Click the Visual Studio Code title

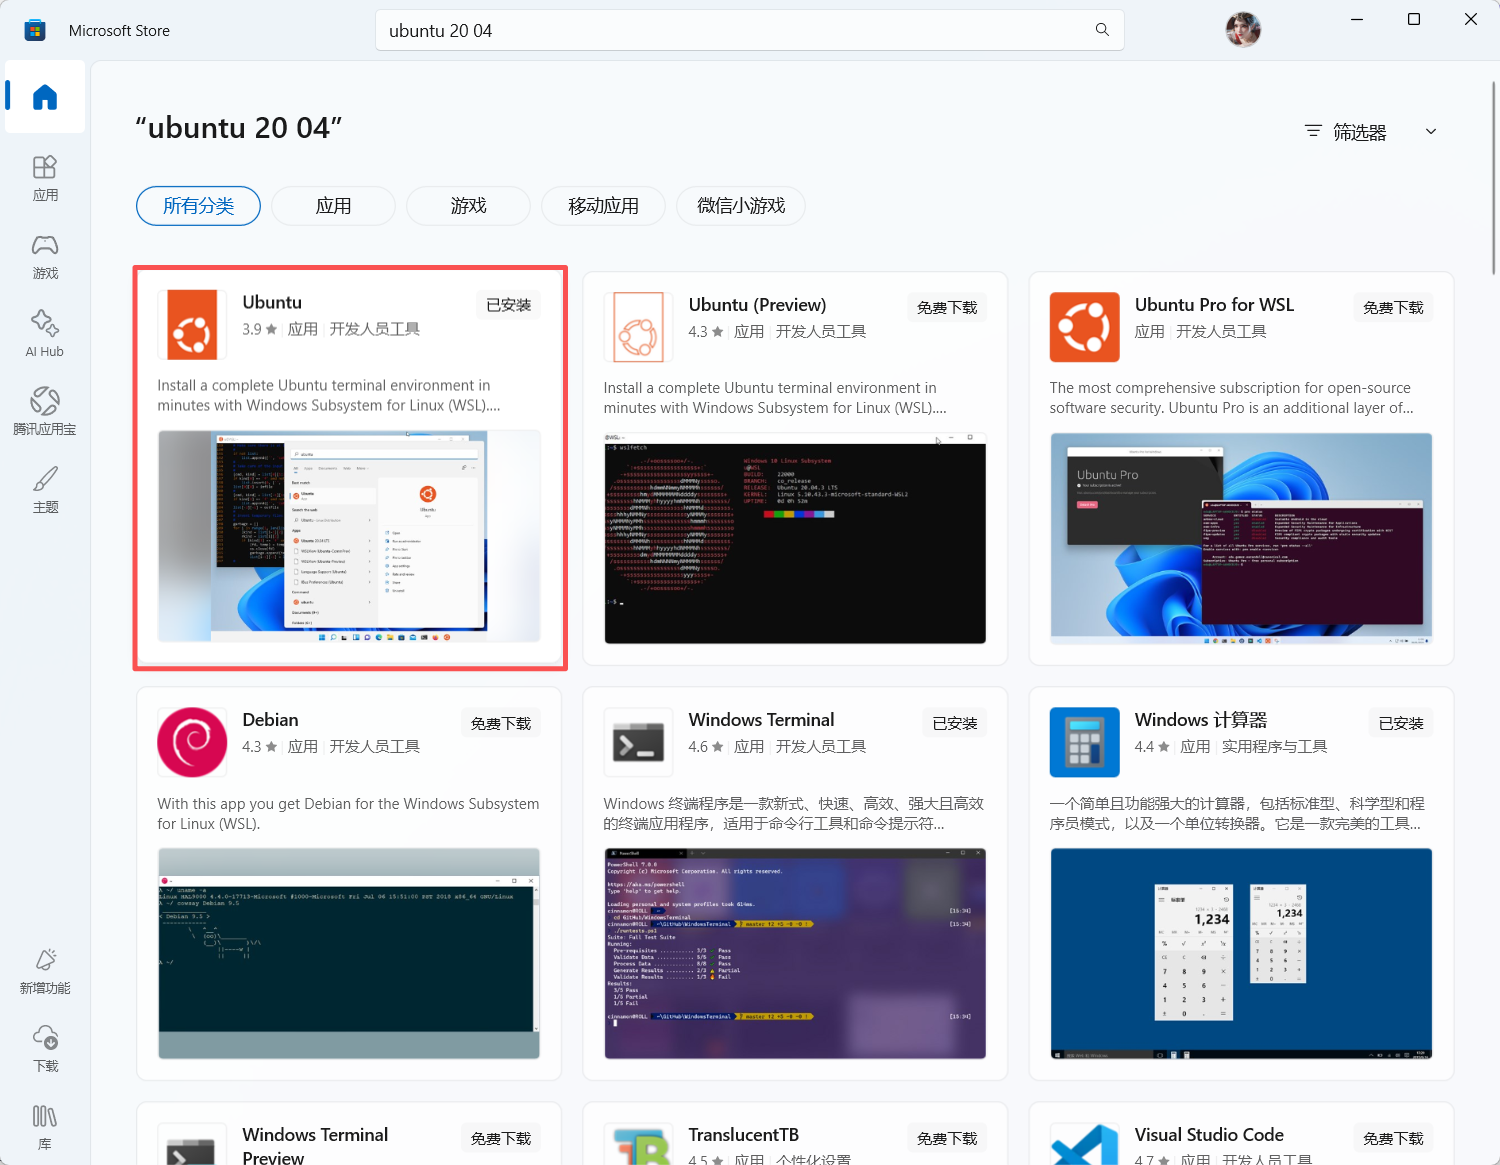coord(1209,1135)
